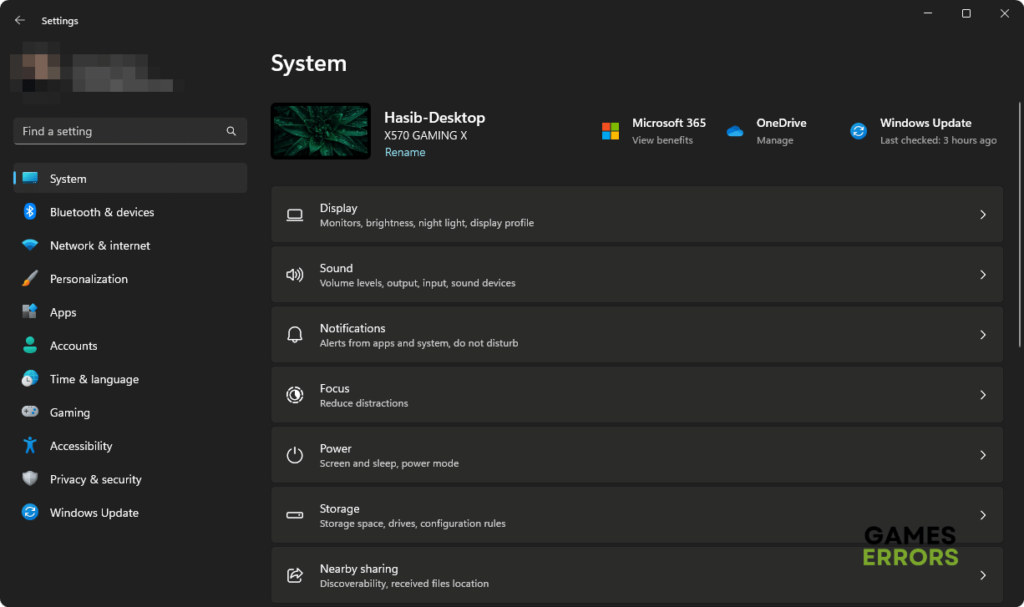
Task: Click the back arrow at top left
Action: tap(18, 19)
